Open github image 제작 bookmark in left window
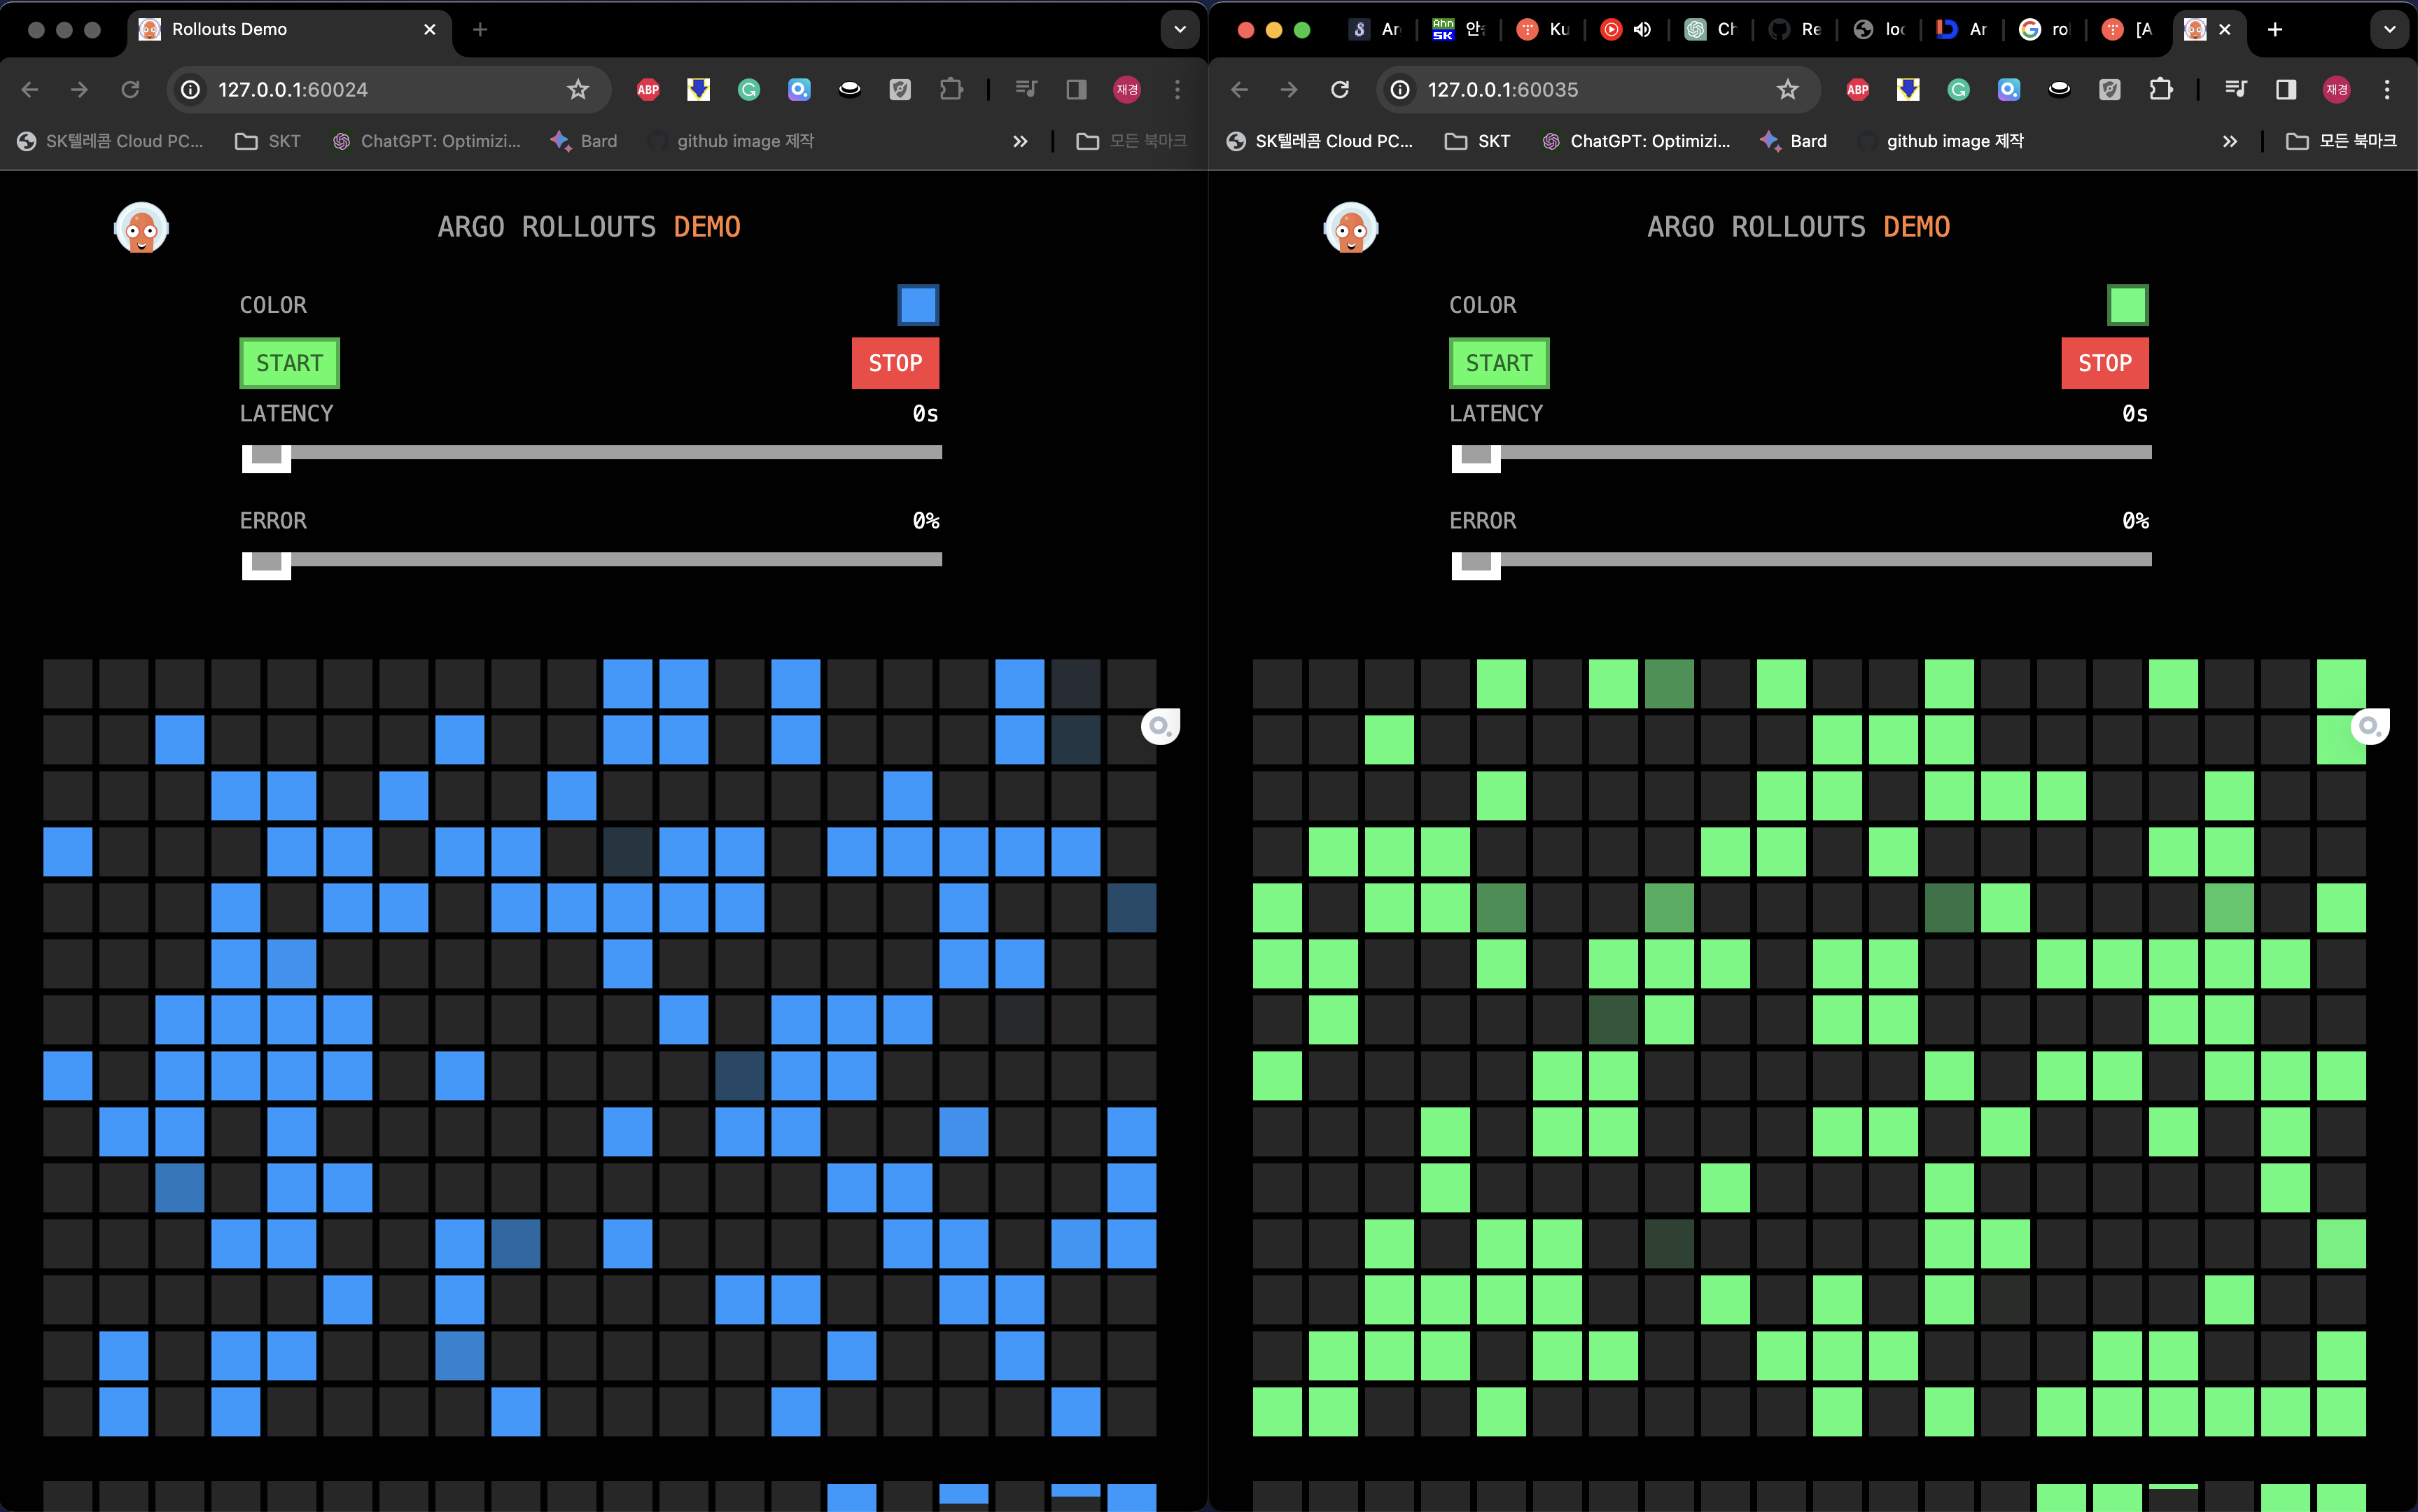Screen dimensions: 2418x1512 (731, 142)
